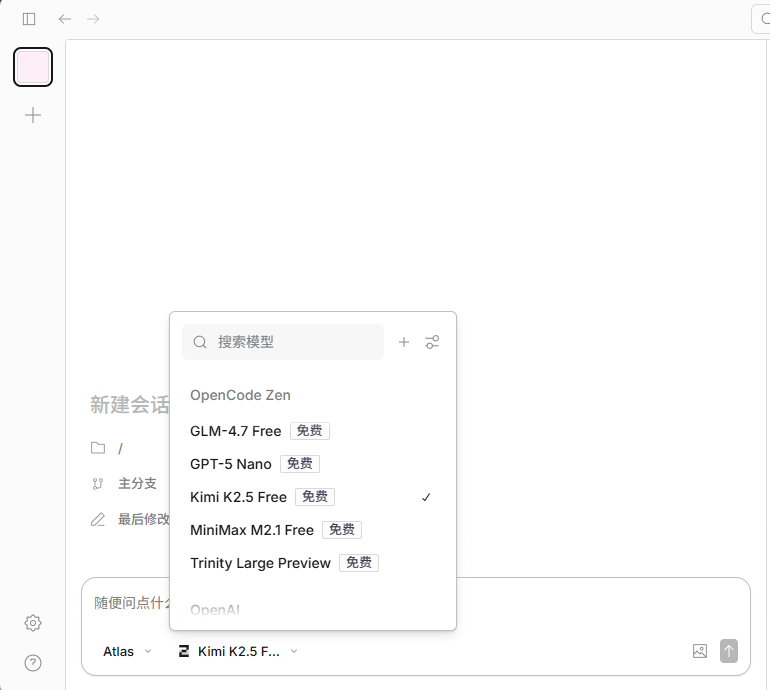The image size is (770, 690).
Task: Pick MiniMax M2.1 Free model
Action: pyautogui.click(x=312, y=529)
